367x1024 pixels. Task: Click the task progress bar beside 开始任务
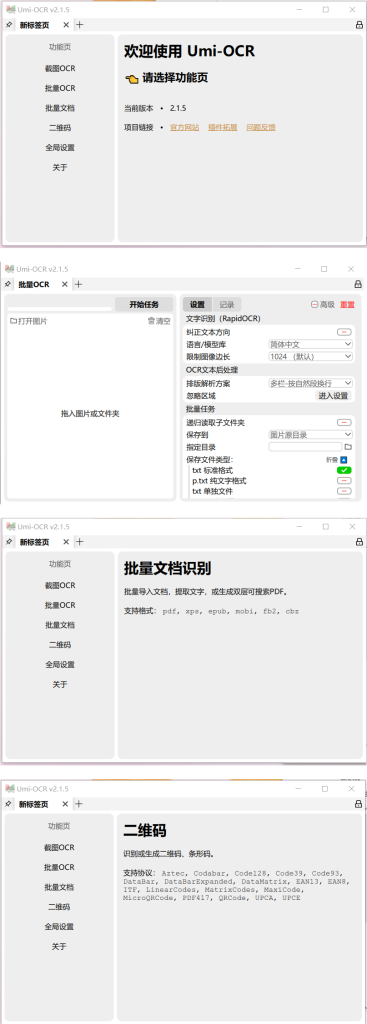pos(60,308)
